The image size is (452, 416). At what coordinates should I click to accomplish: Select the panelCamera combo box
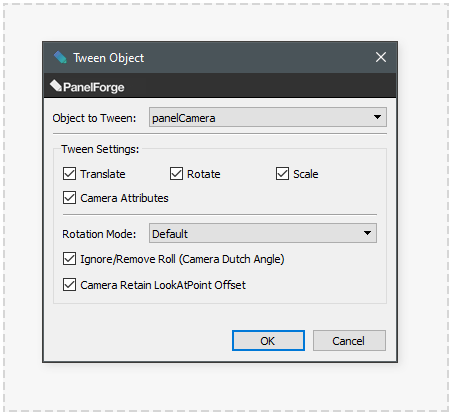(x=268, y=117)
